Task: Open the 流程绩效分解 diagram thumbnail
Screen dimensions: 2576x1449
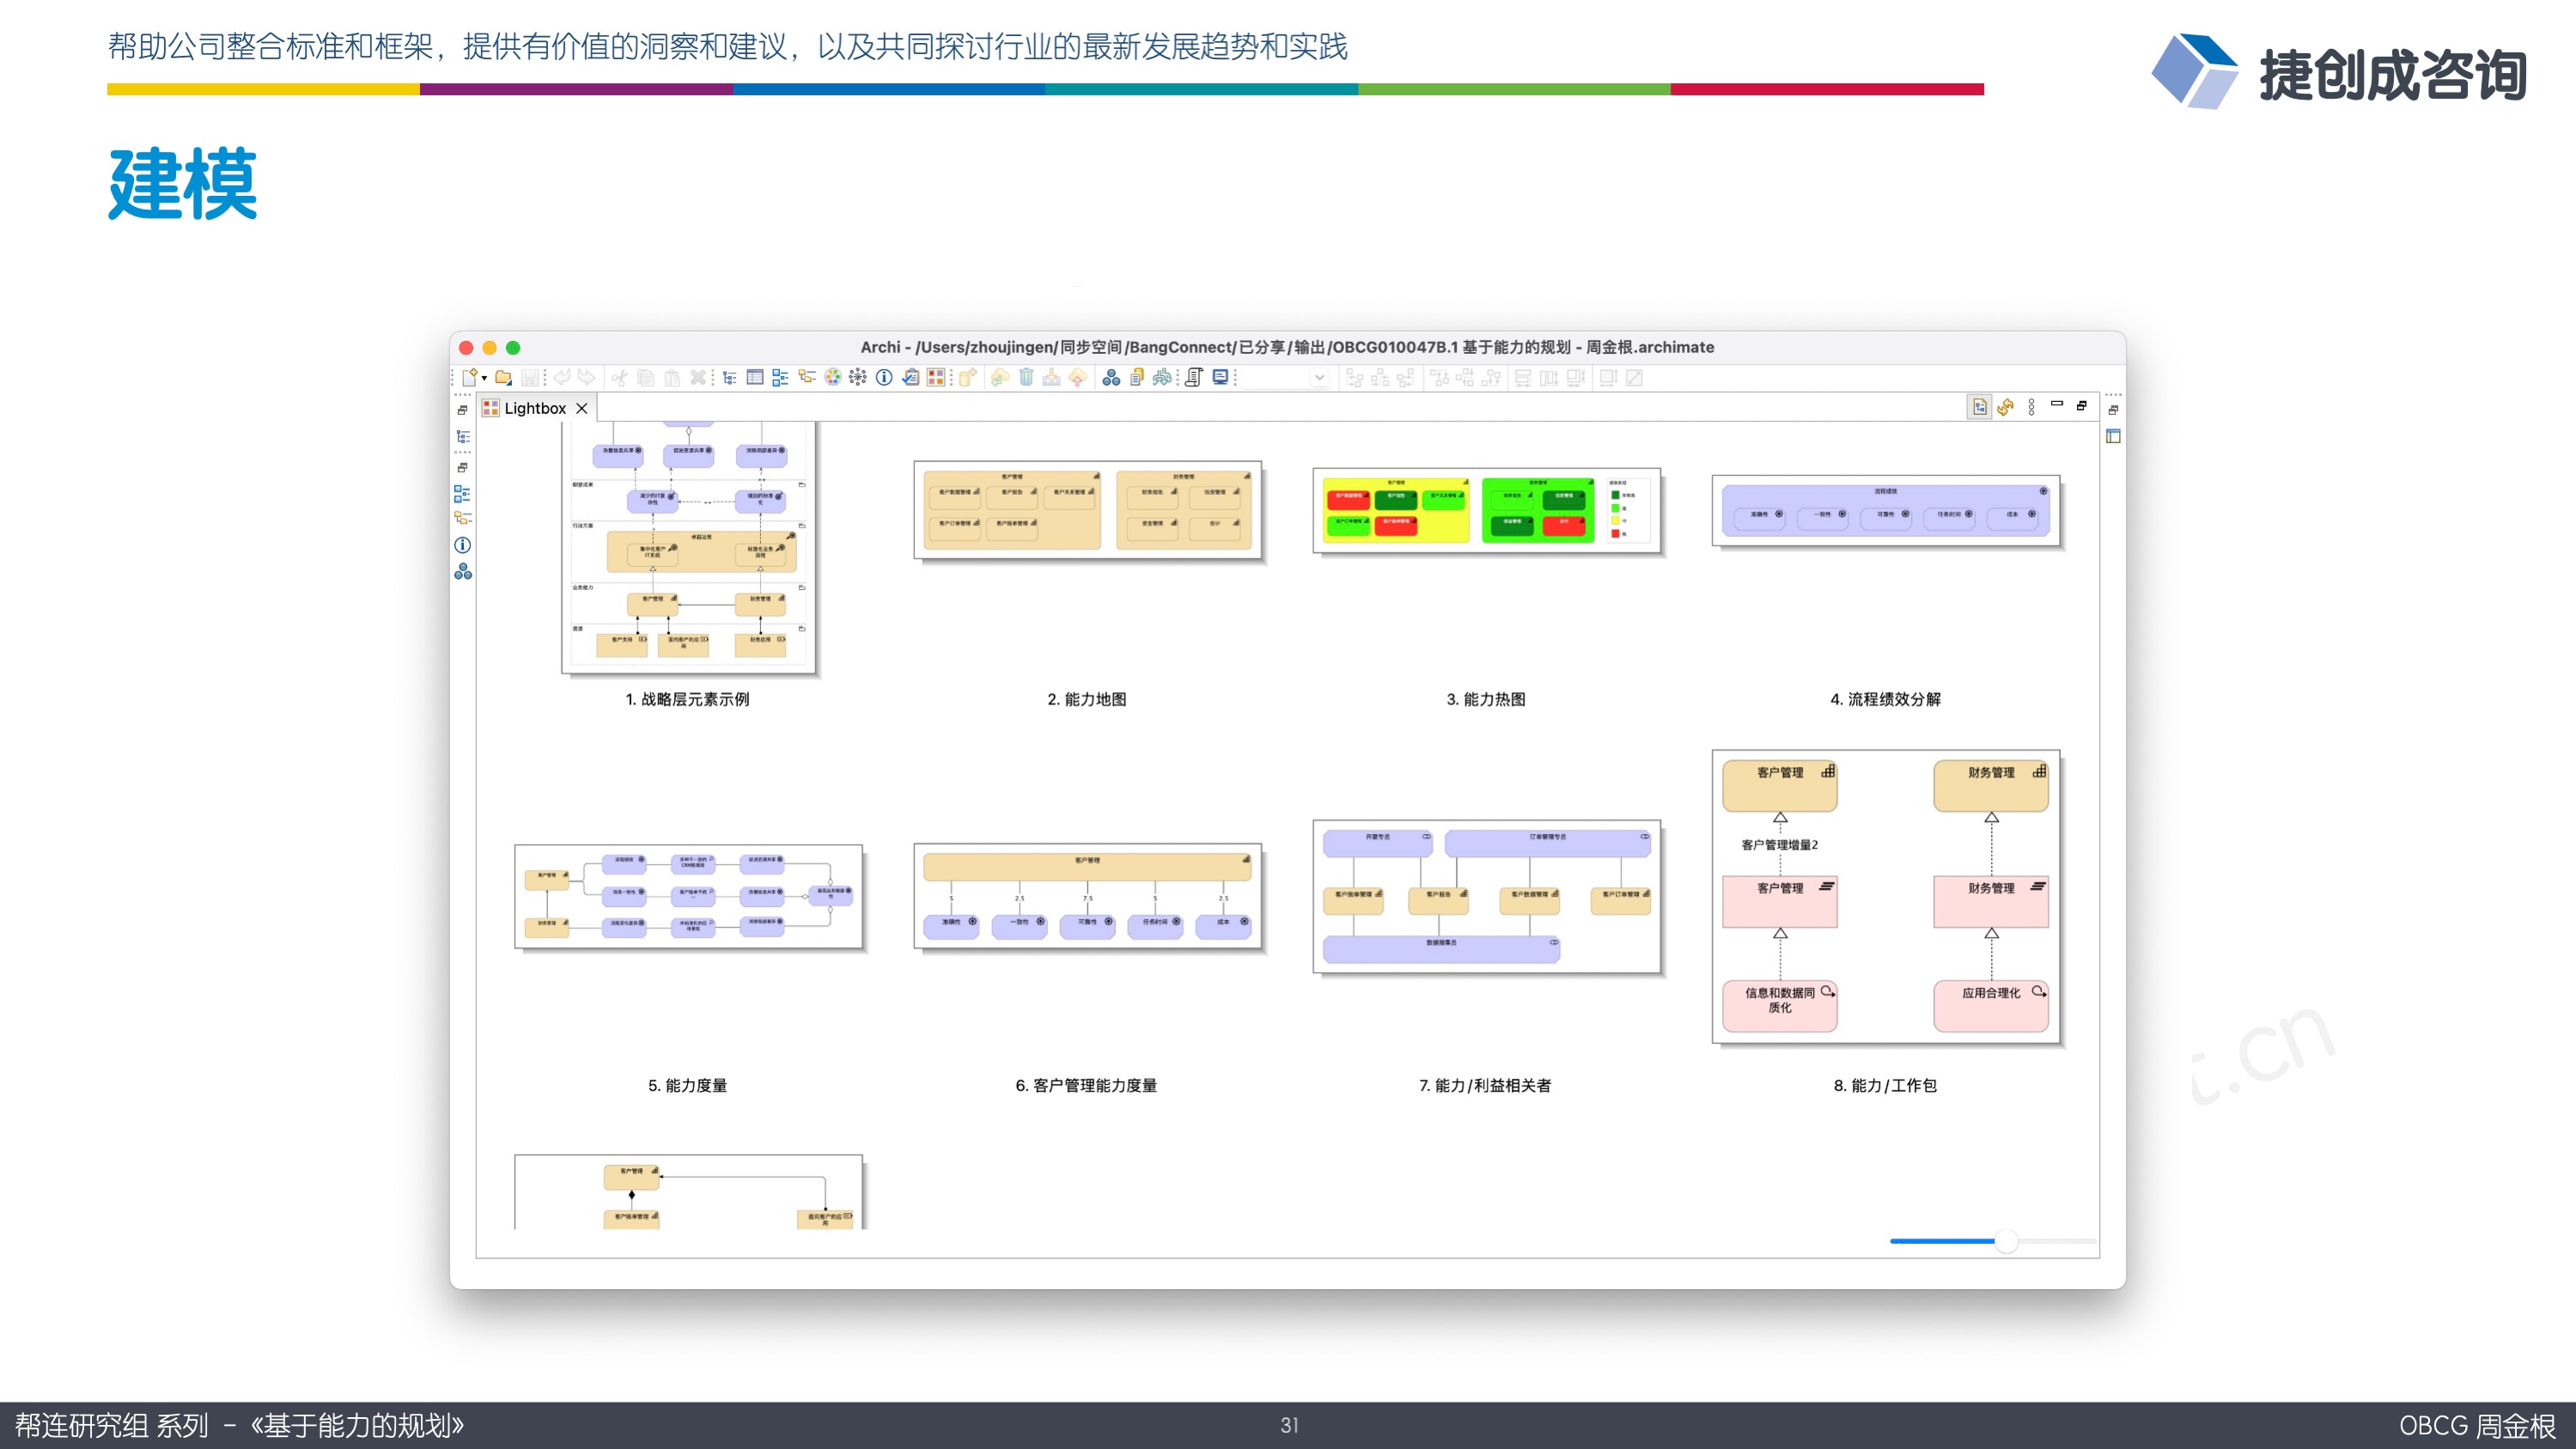Action: point(1885,510)
